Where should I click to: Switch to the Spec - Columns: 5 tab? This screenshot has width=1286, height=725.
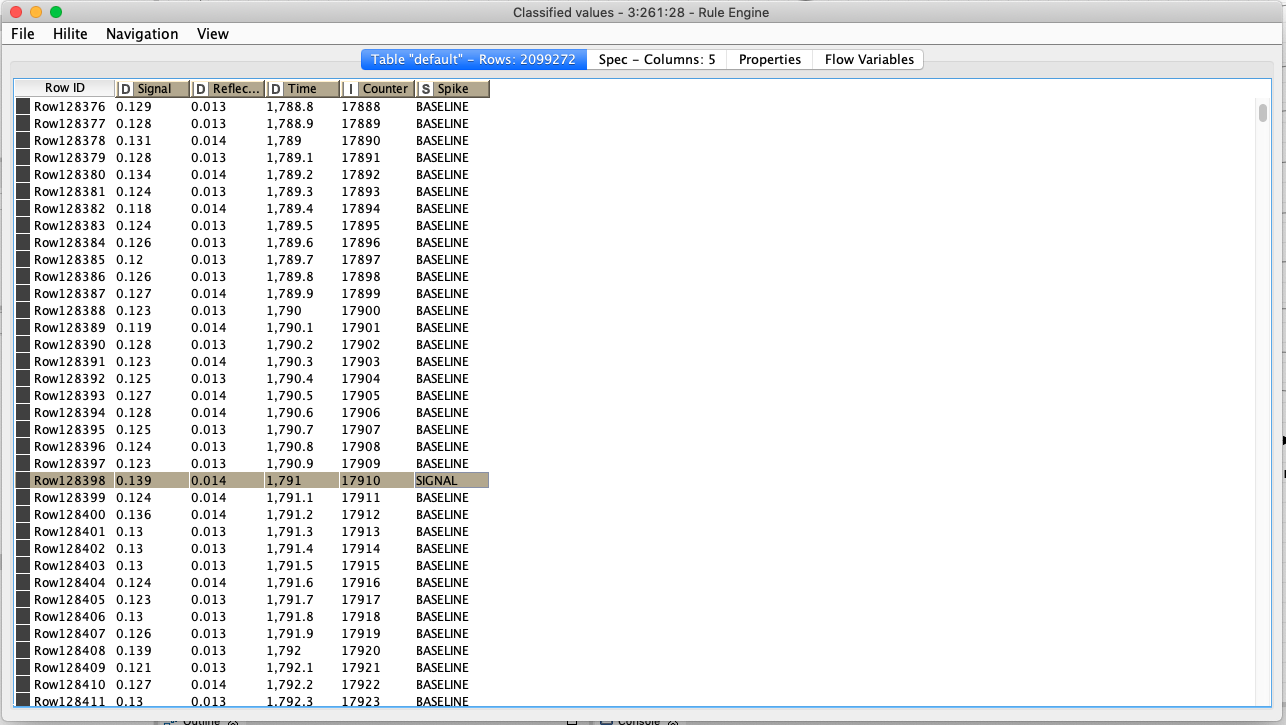[657, 59]
